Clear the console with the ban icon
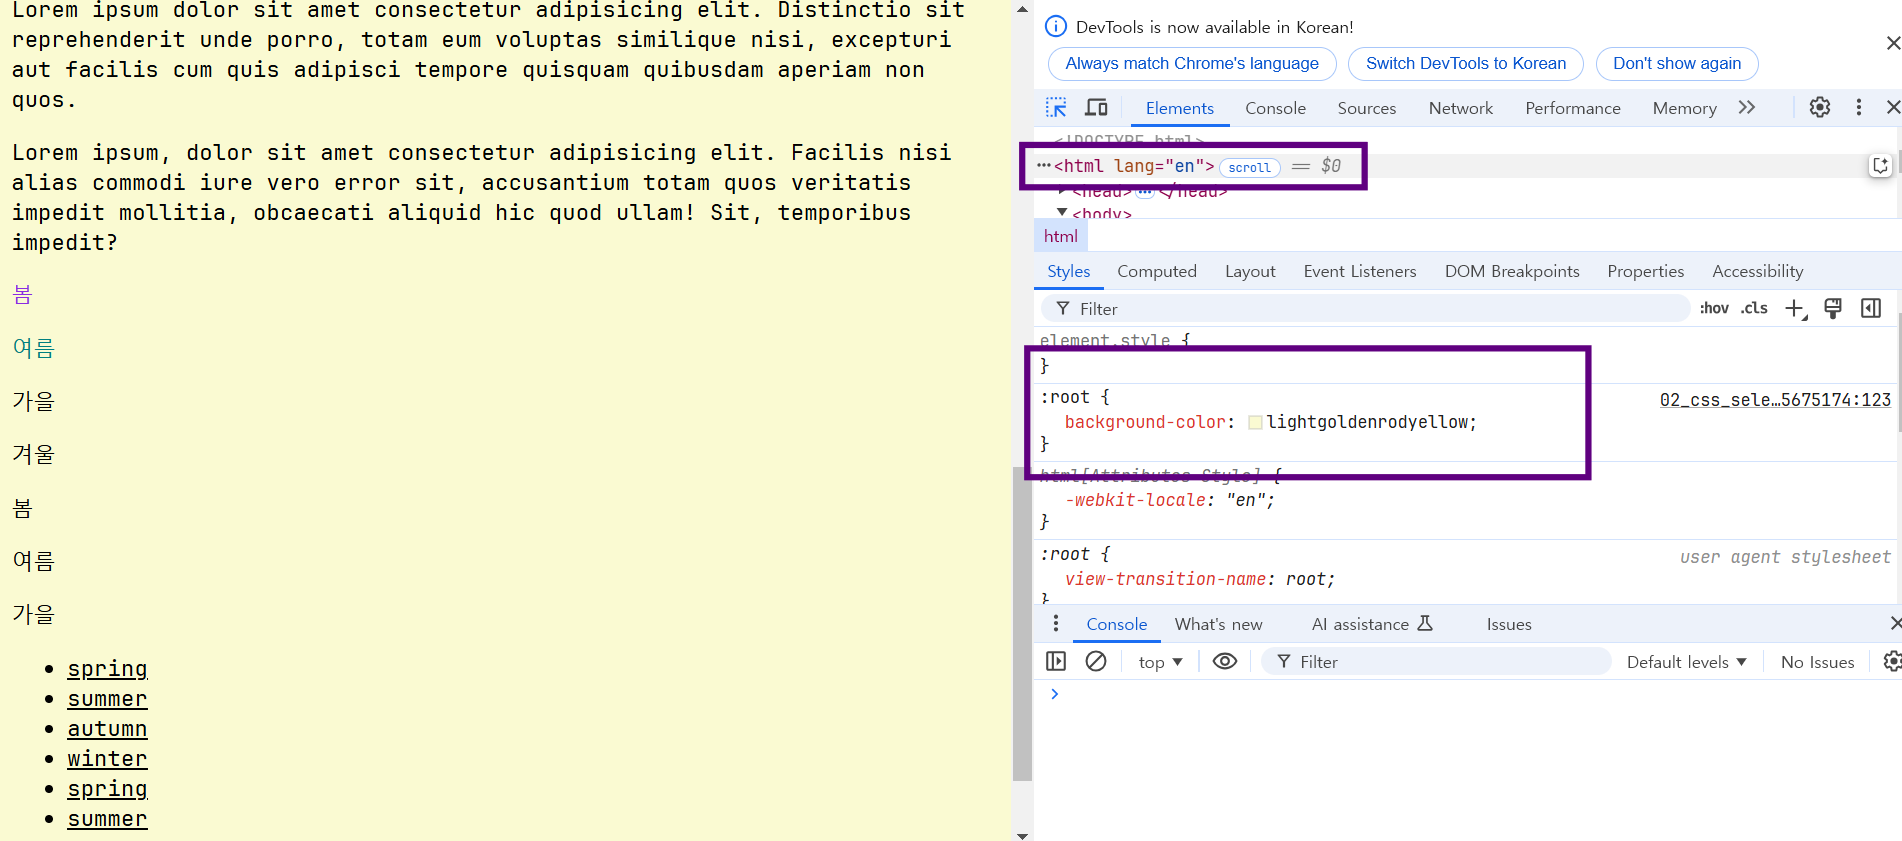Screen dimensions: 1902x841 click(x=1096, y=662)
